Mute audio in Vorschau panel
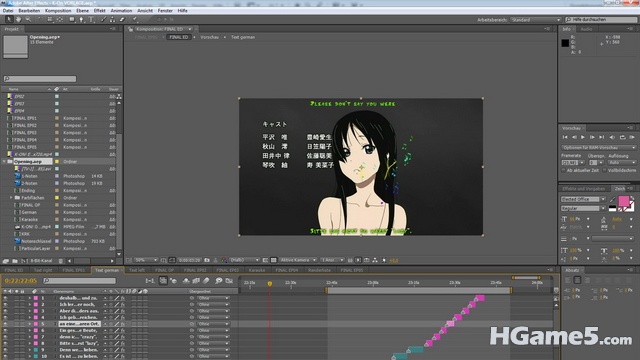 612,138
